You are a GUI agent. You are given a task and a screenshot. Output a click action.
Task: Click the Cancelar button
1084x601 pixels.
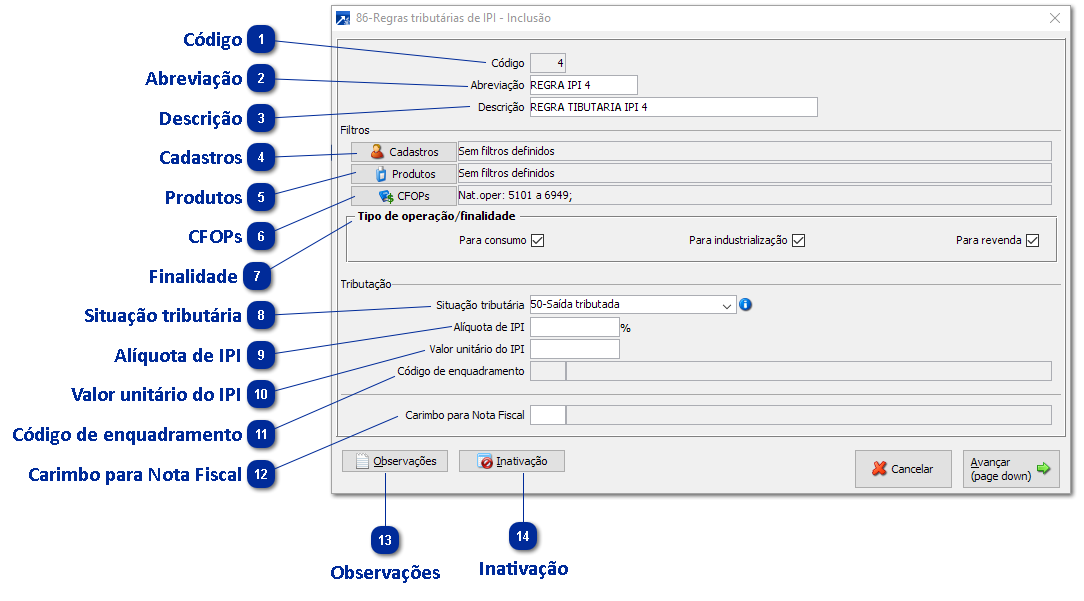click(903, 469)
